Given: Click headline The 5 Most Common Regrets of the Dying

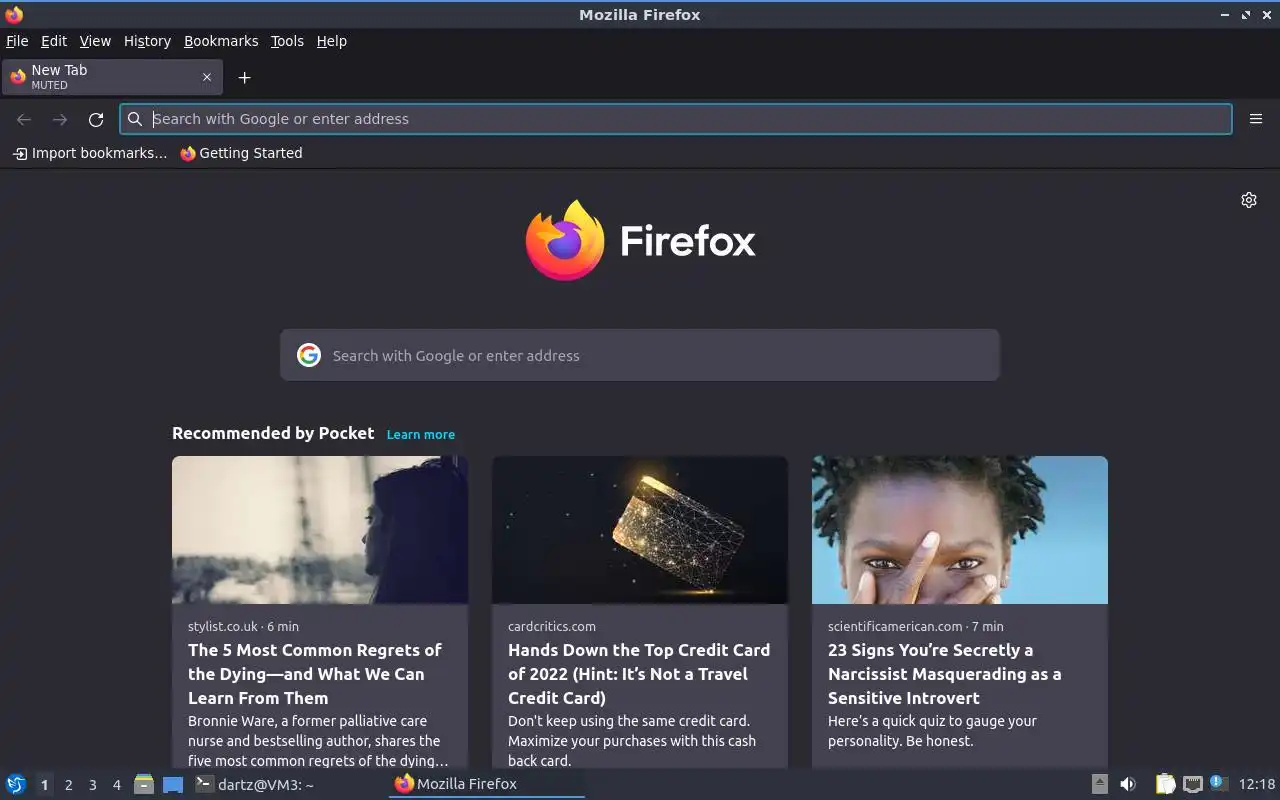Looking at the screenshot, I should [x=315, y=674].
